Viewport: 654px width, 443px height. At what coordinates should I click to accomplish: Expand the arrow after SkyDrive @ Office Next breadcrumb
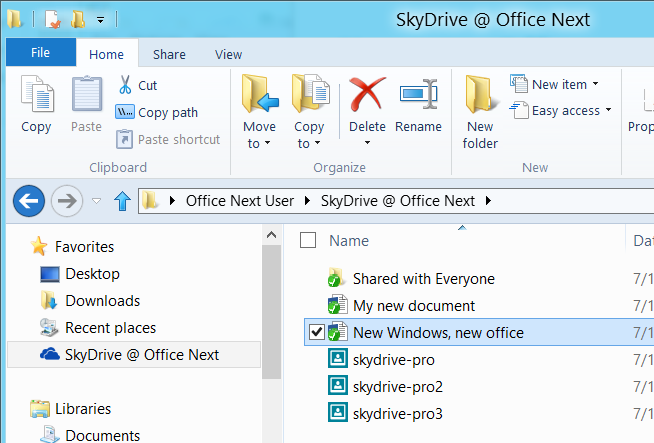[488, 201]
